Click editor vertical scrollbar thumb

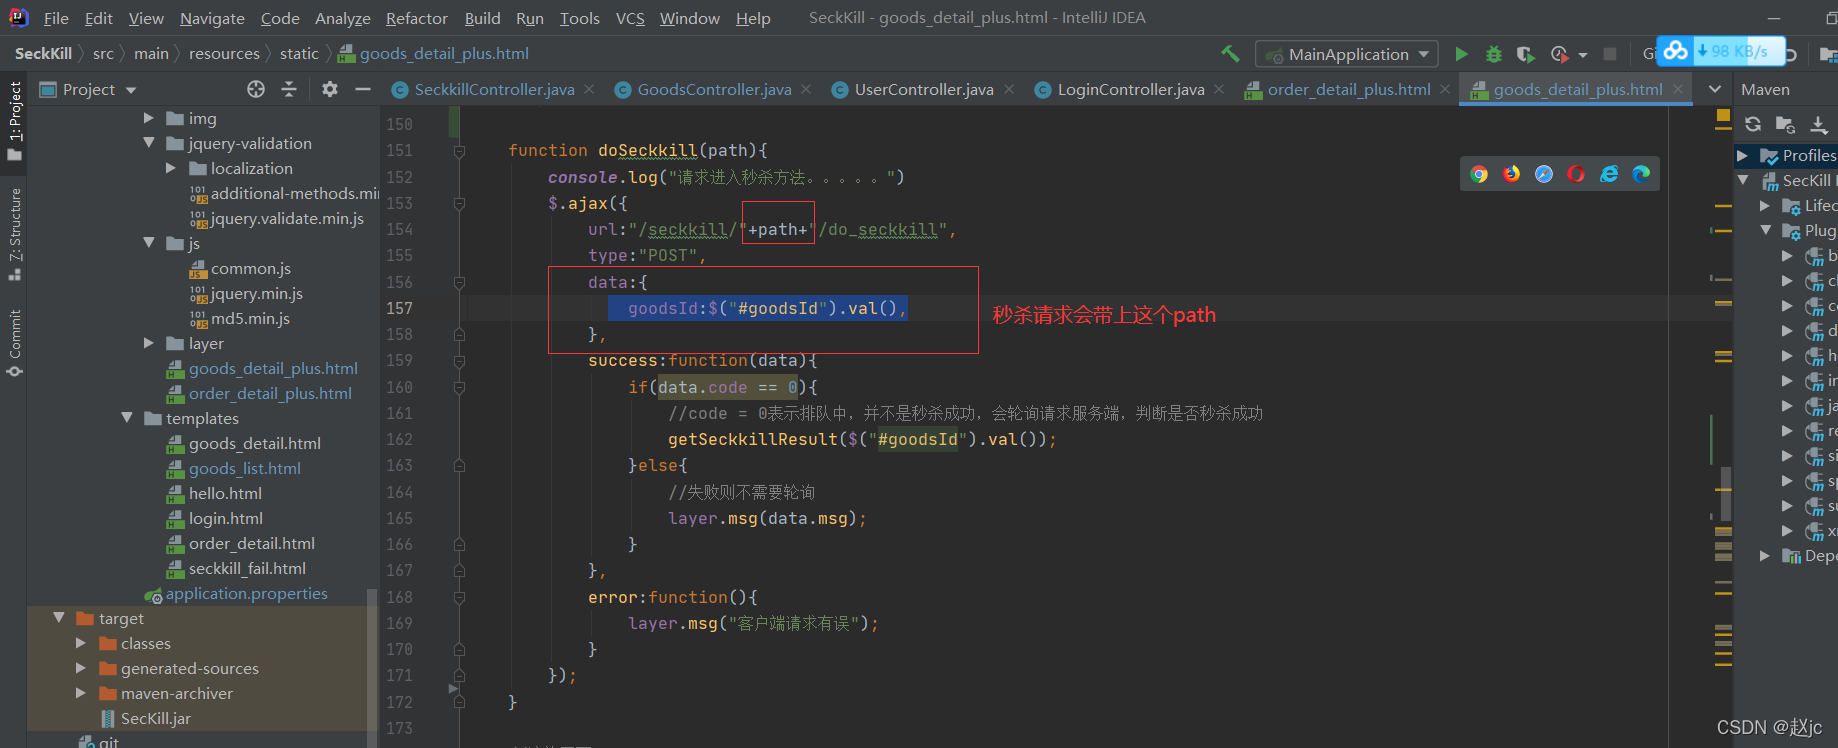click(x=1726, y=492)
